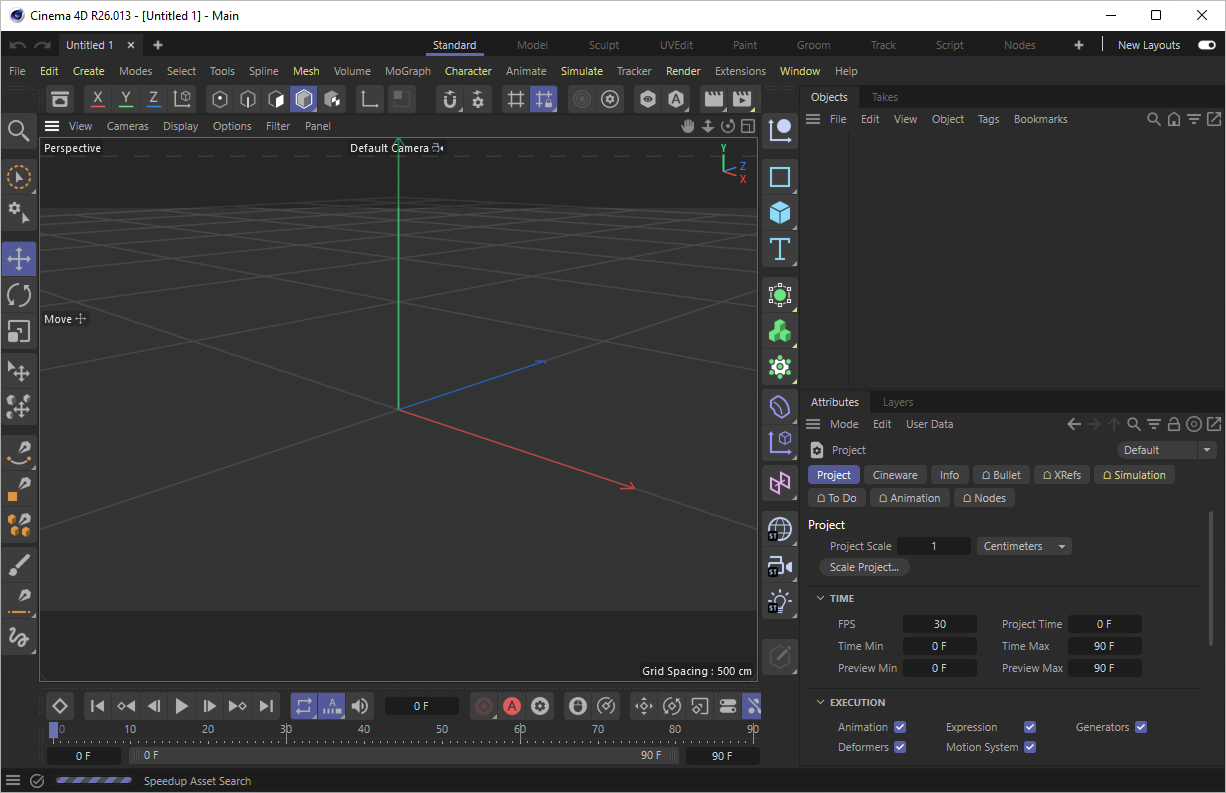Uncheck the Animation execution checkbox

[900, 727]
